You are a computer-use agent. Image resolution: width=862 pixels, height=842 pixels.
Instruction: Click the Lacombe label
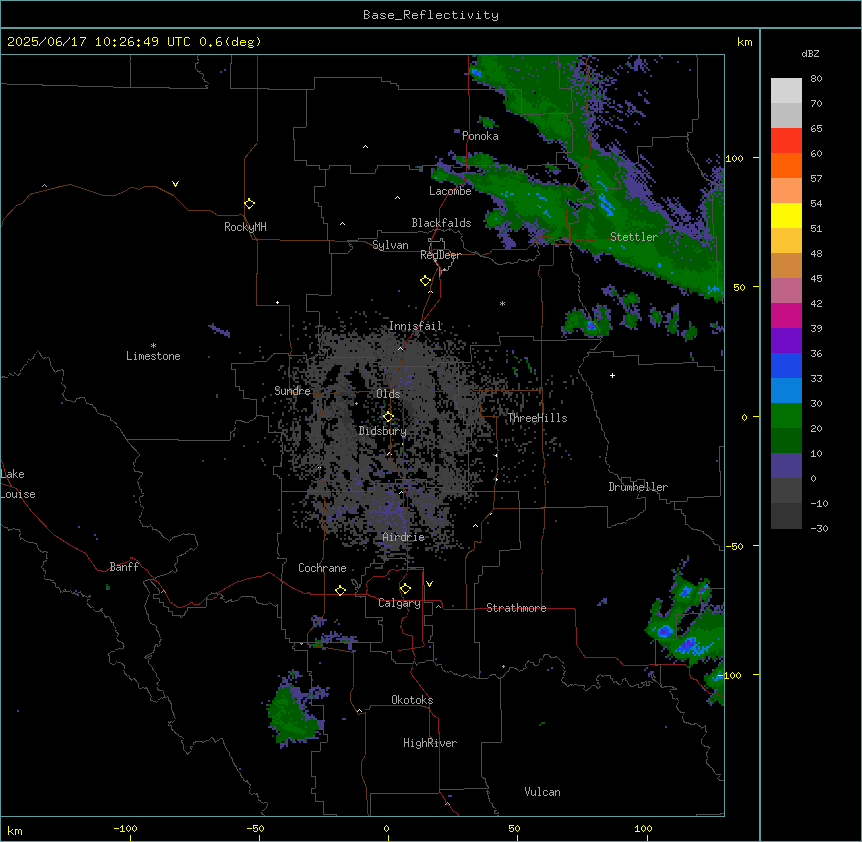(x=450, y=191)
